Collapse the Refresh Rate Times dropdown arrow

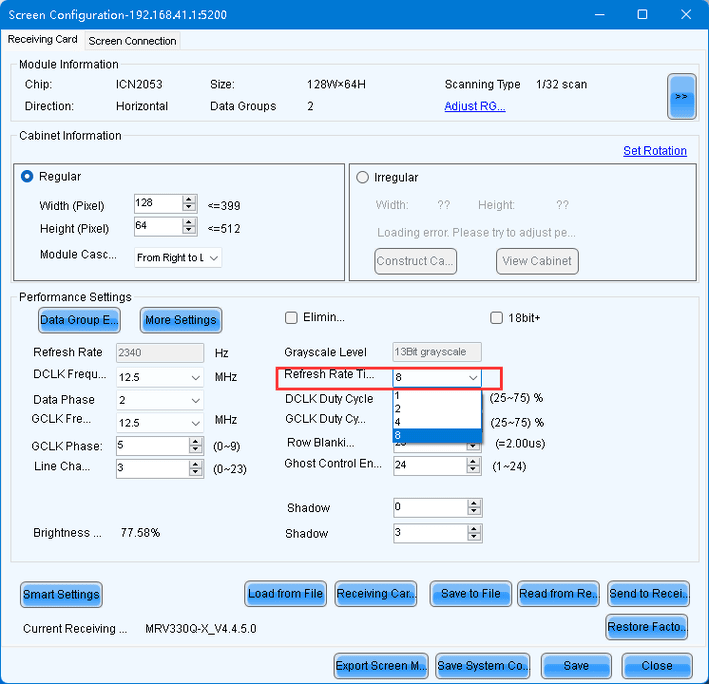[x=473, y=377]
